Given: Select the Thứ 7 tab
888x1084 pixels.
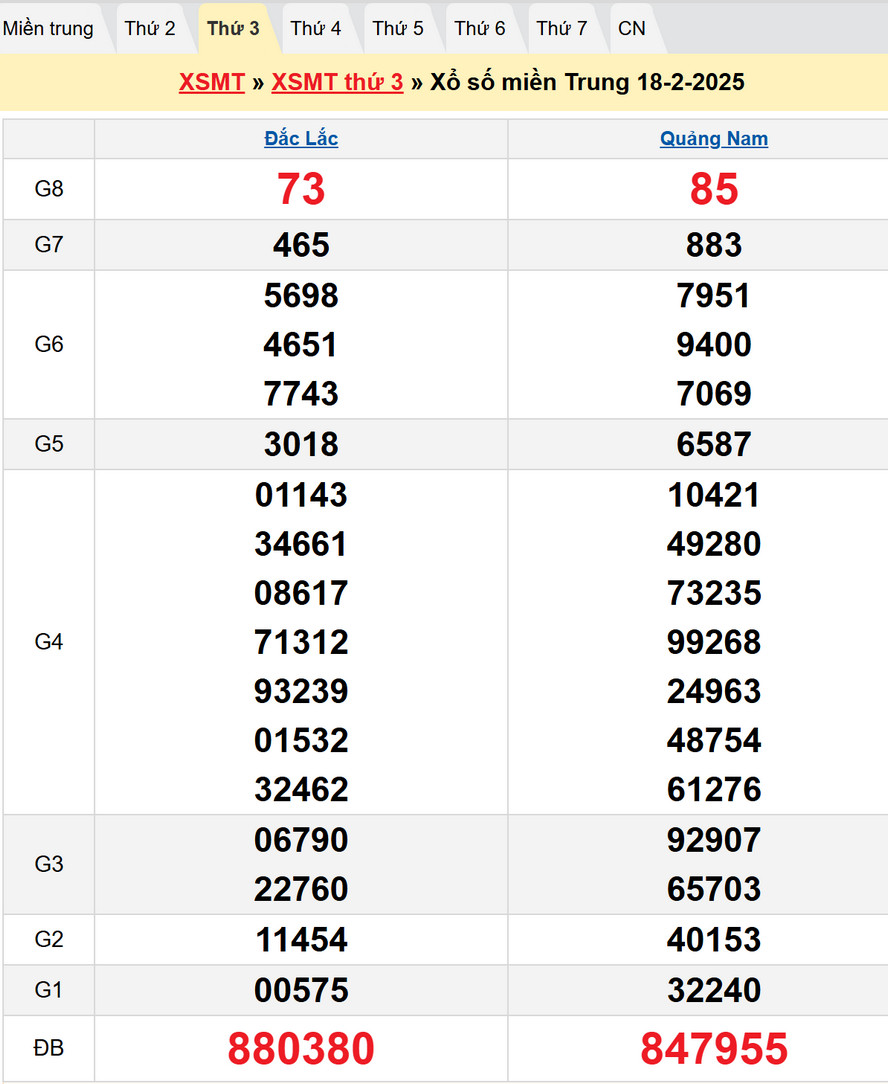Looking at the screenshot, I should point(562,28).
